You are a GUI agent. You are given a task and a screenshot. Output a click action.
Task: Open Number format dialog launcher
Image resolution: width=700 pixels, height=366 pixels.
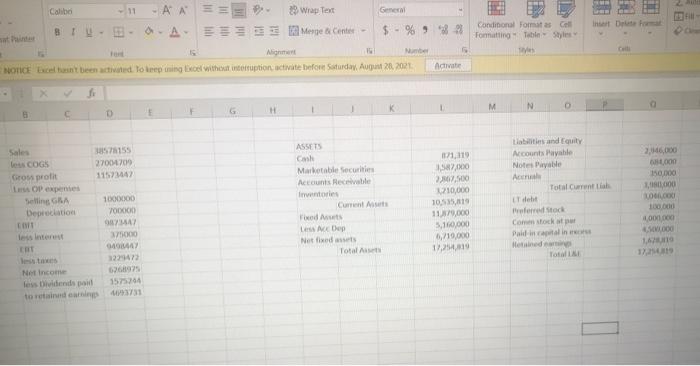click(x=465, y=50)
